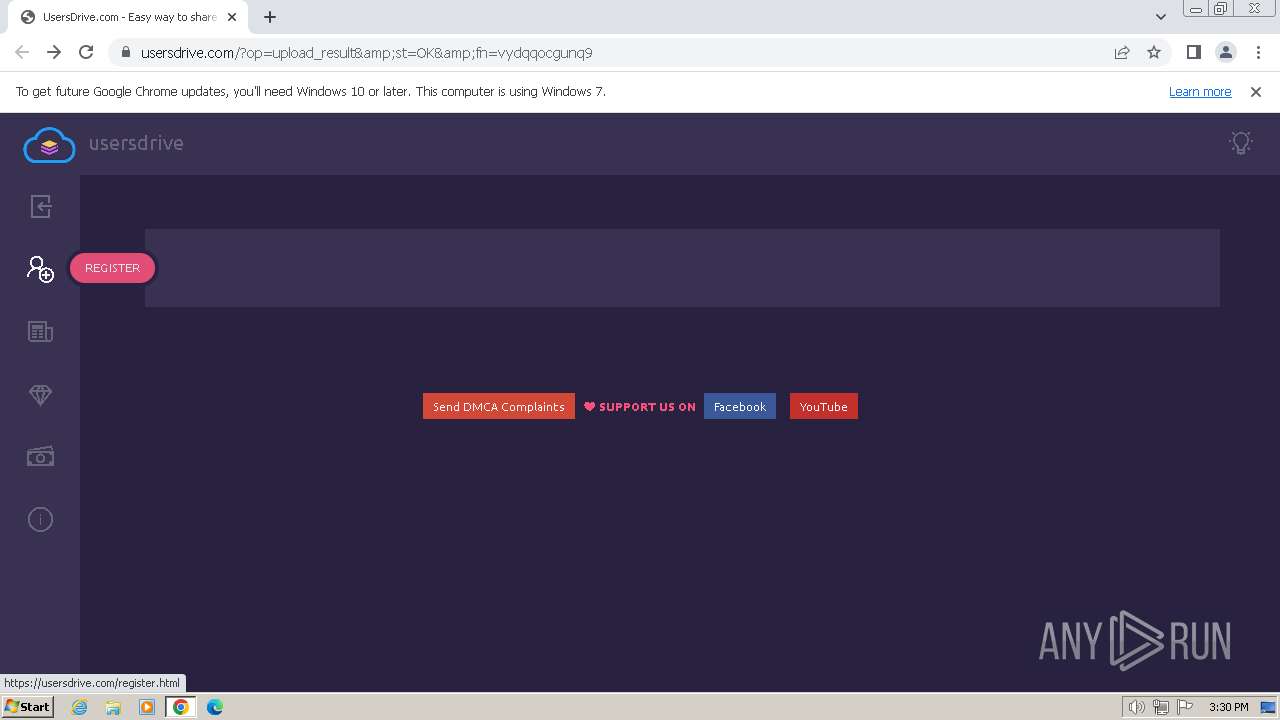
Task: Open tab search dropdown arrow
Action: [x=1160, y=17]
